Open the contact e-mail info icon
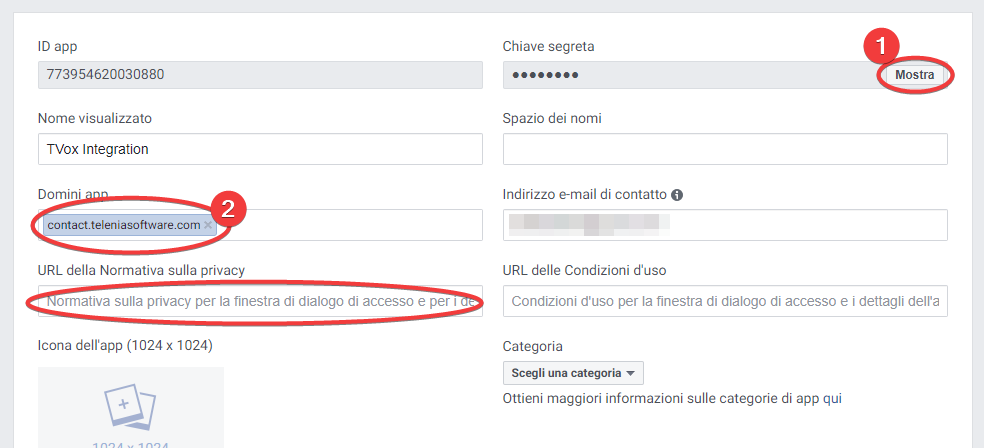The image size is (984, 448). [x=676, y=195]
